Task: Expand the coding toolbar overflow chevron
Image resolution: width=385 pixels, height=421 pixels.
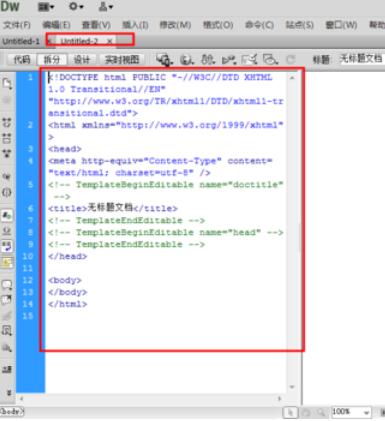Action: (x=9, y=393)
